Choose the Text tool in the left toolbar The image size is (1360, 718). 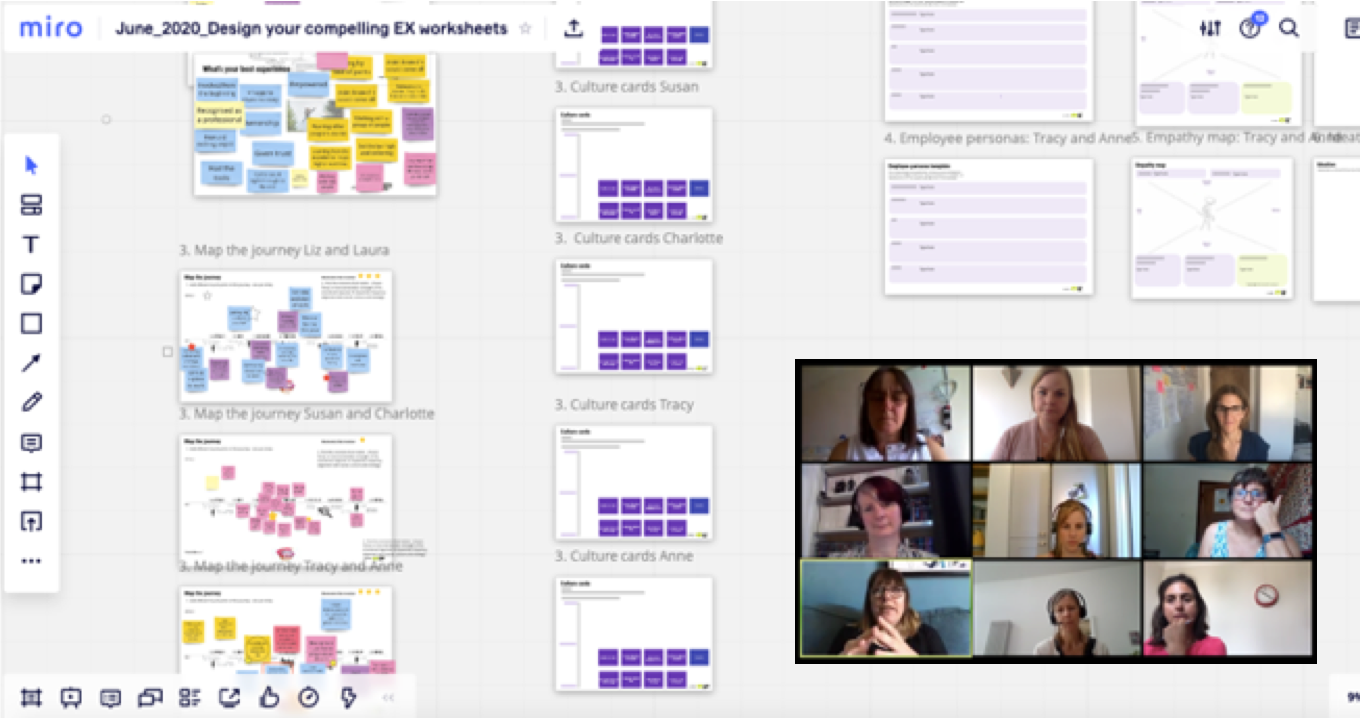click(31, 245)
